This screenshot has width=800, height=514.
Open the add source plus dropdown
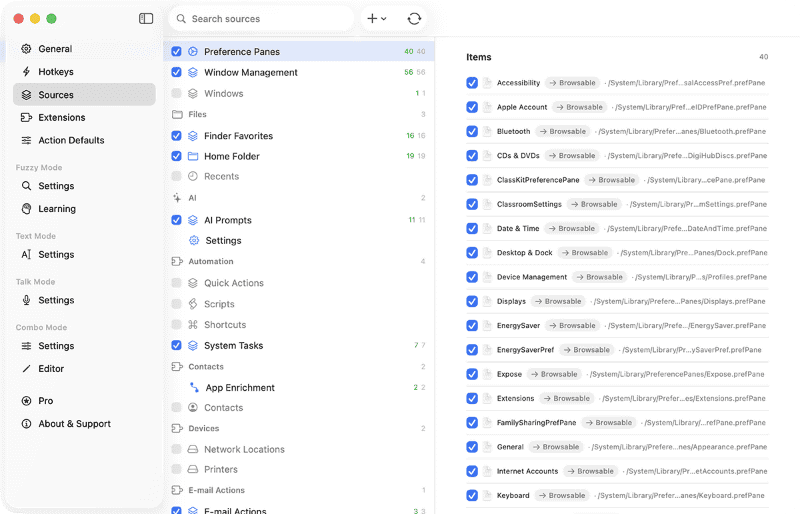click(377, 19)
